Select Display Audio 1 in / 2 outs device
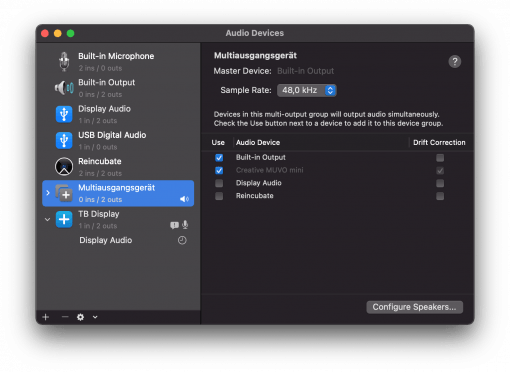Image resolution: width=510 pixels, height=372 pixels. click(118, 114)
